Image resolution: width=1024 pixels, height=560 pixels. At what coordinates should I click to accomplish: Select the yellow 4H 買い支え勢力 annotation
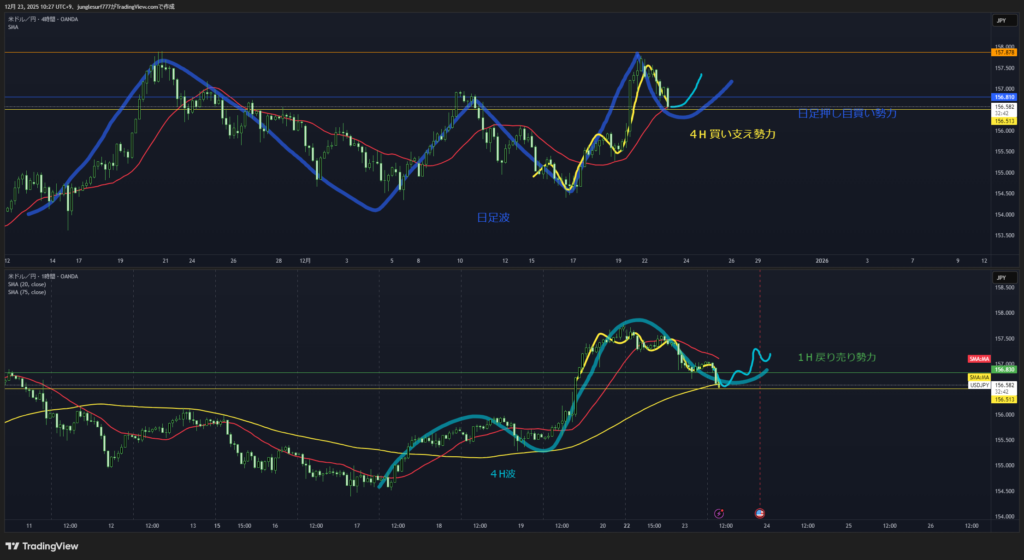click(735, 133)
